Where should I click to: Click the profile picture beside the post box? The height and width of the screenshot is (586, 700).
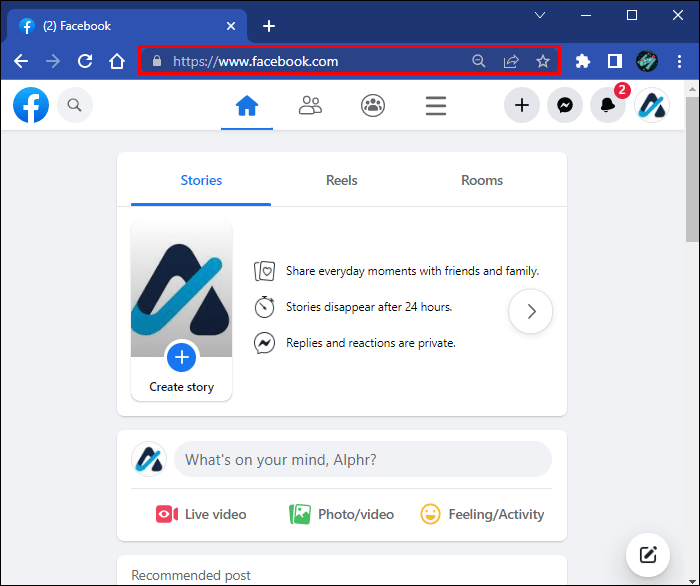(149, 459)
